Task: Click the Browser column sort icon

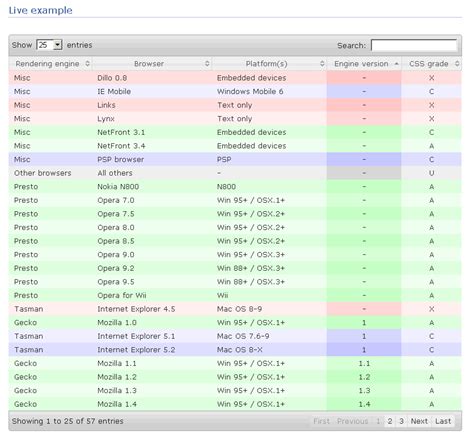Action: [207, 63]
